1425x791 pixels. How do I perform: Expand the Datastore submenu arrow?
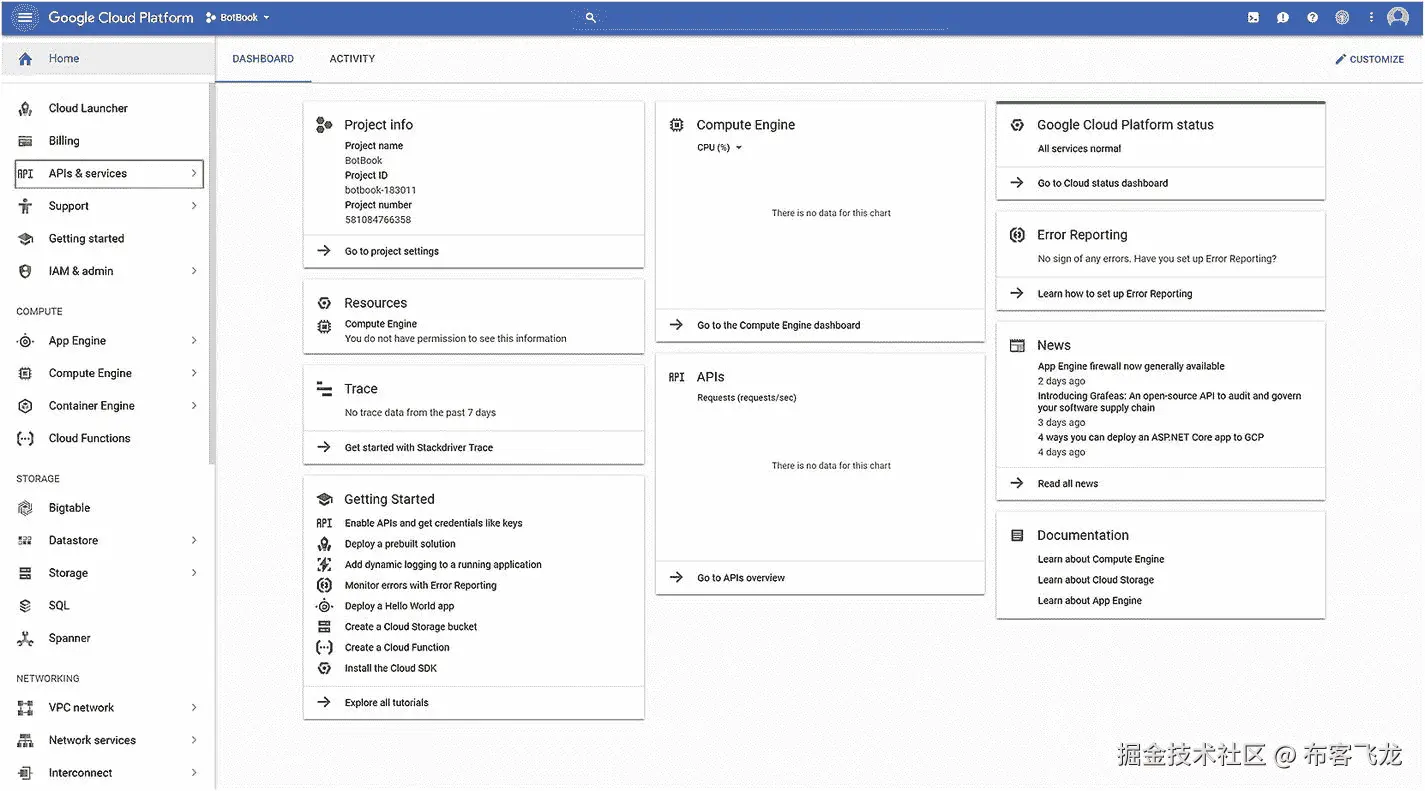click(x=194, y=541)
